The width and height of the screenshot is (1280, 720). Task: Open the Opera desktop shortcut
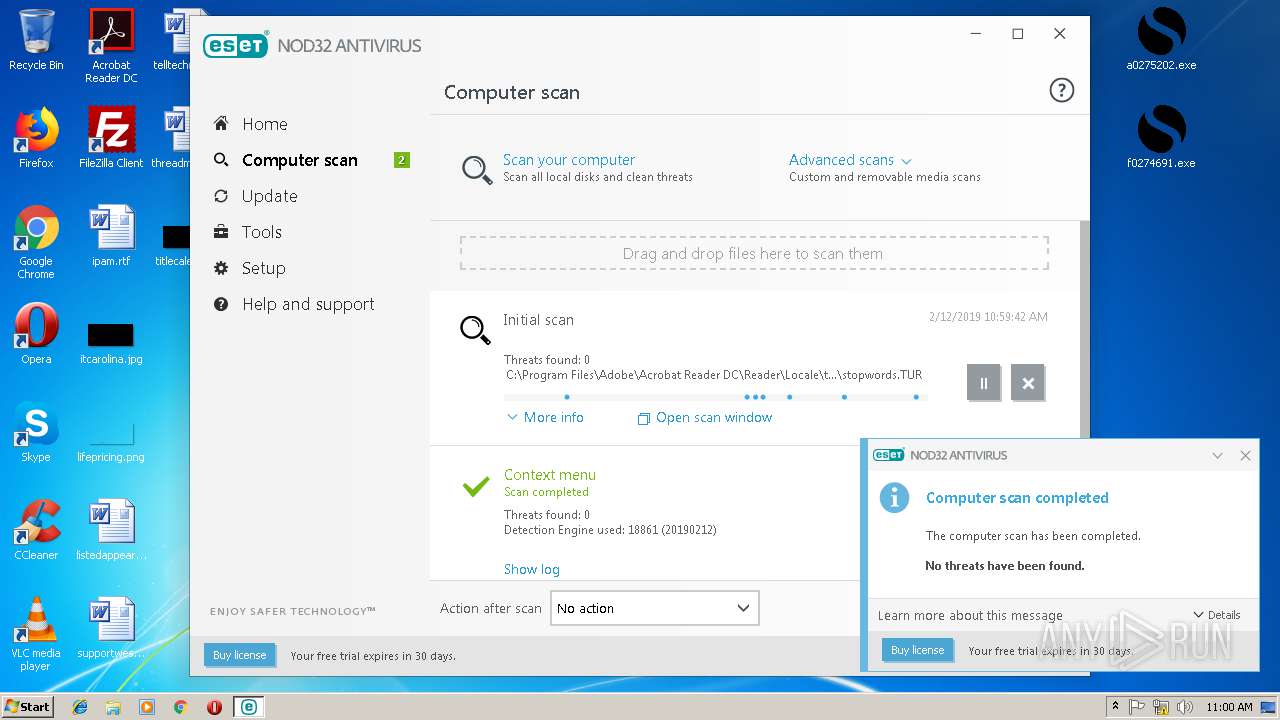(36, 334)
